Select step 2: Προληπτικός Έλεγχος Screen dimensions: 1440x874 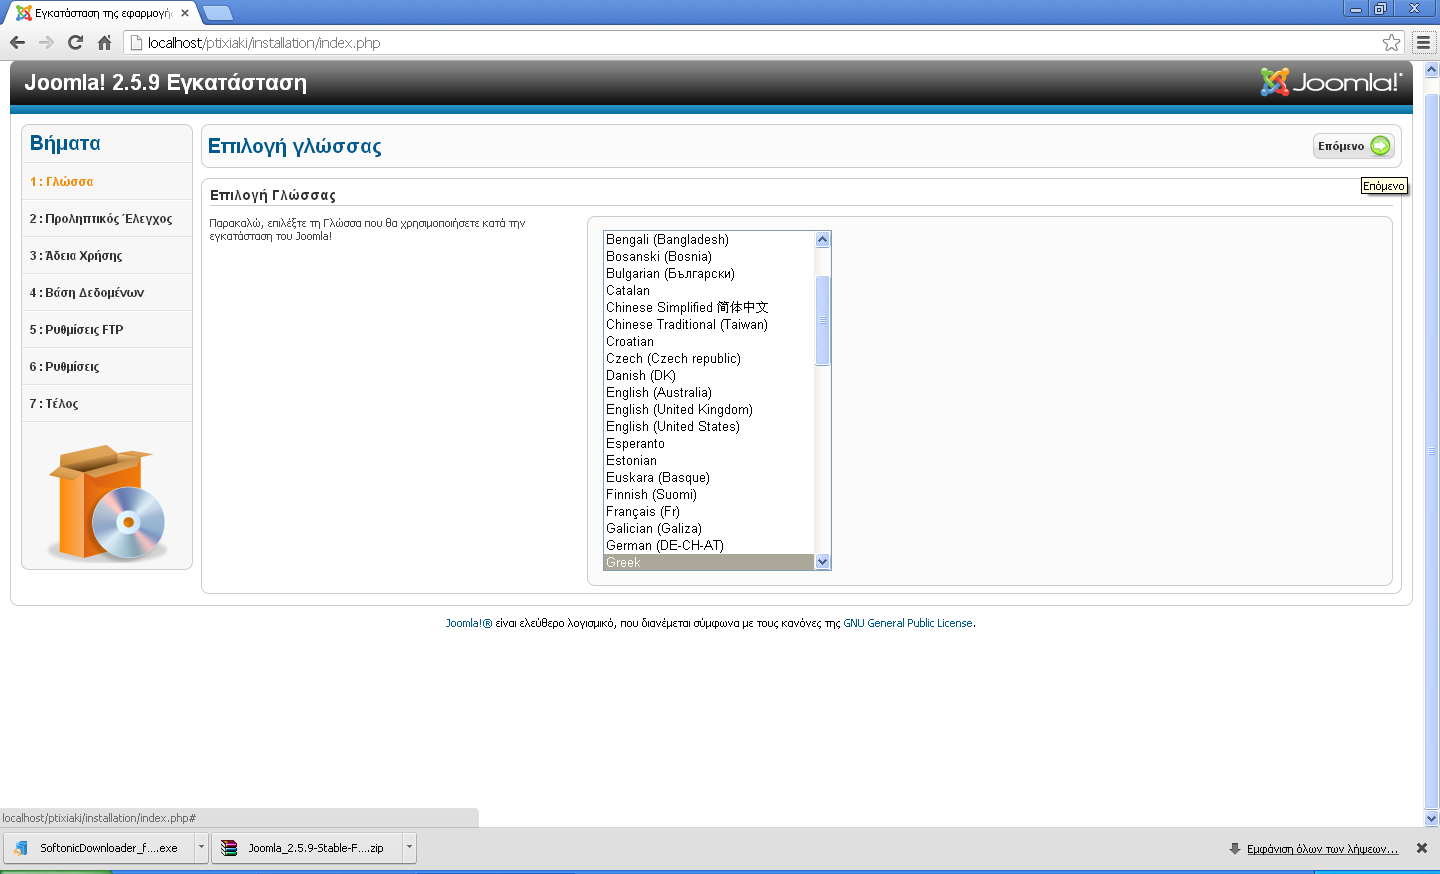click(x=107, y=219)
